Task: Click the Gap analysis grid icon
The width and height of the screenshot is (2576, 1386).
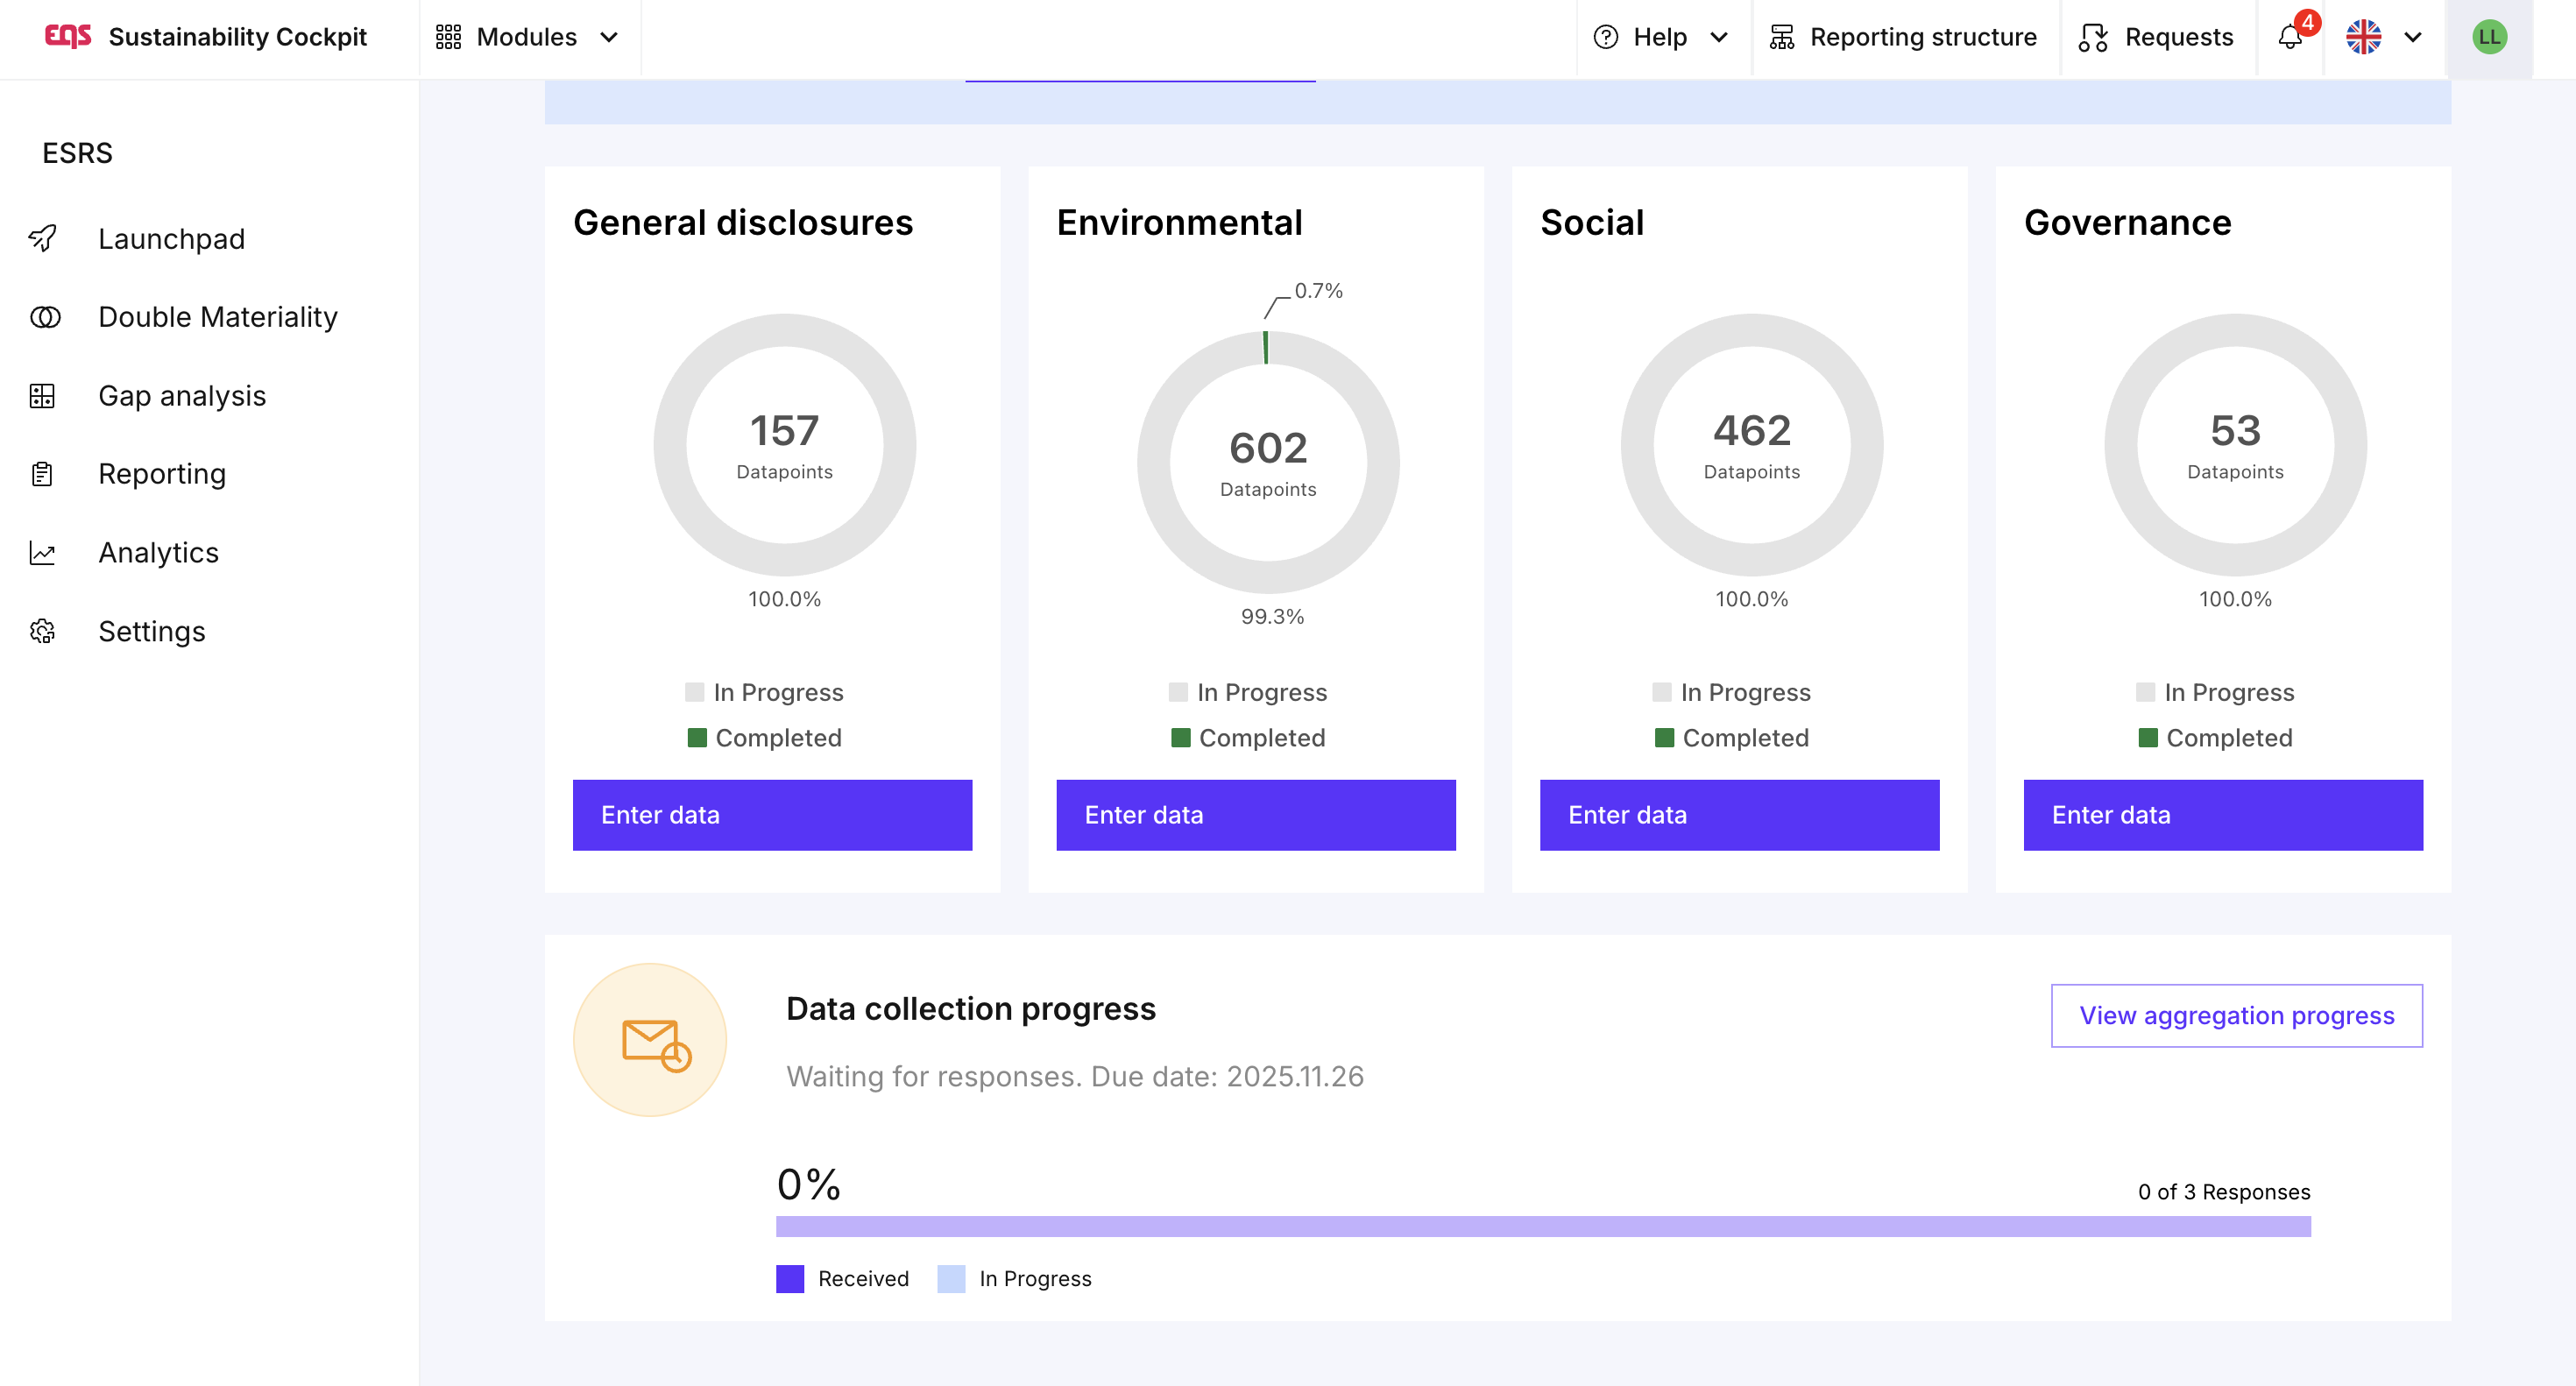Action: tap(43, 396)
